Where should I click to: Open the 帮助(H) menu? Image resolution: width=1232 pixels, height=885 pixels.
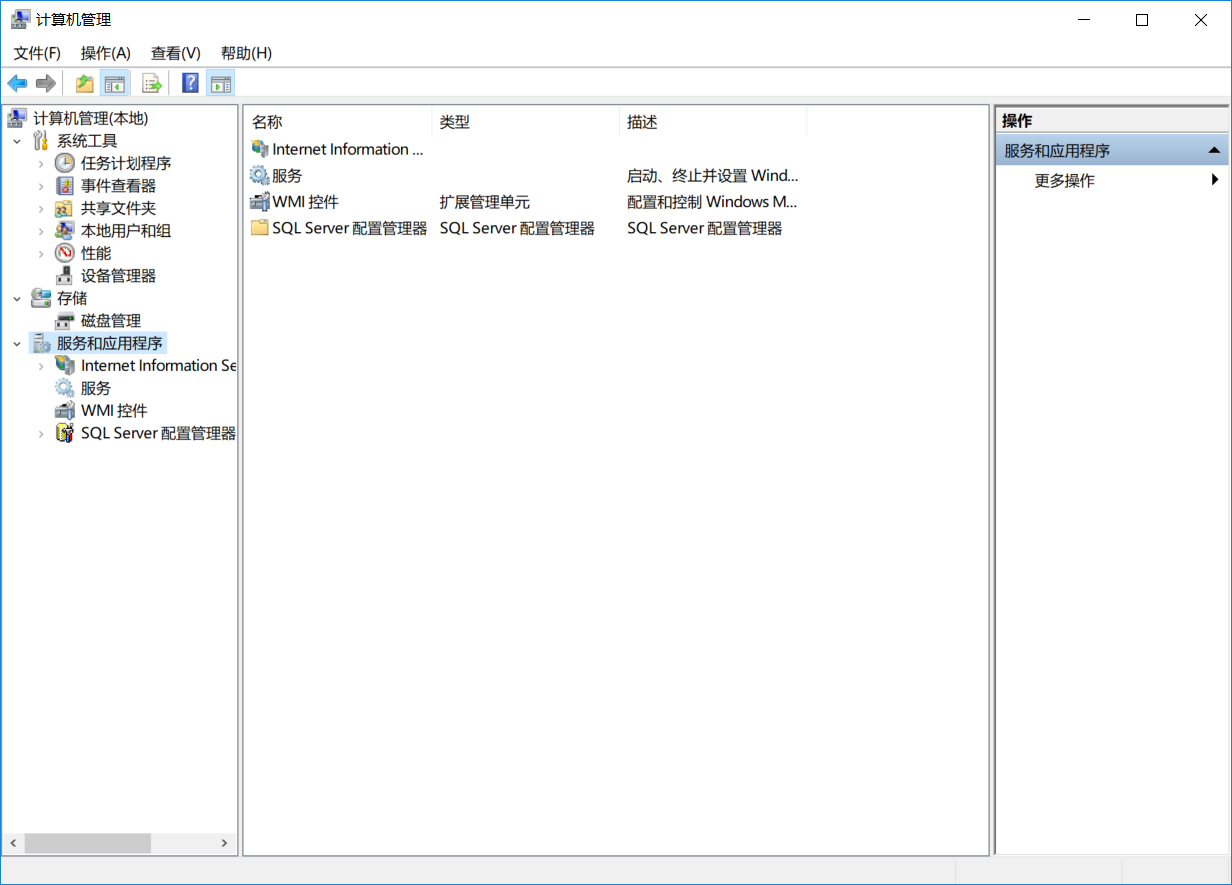[246, 53]
